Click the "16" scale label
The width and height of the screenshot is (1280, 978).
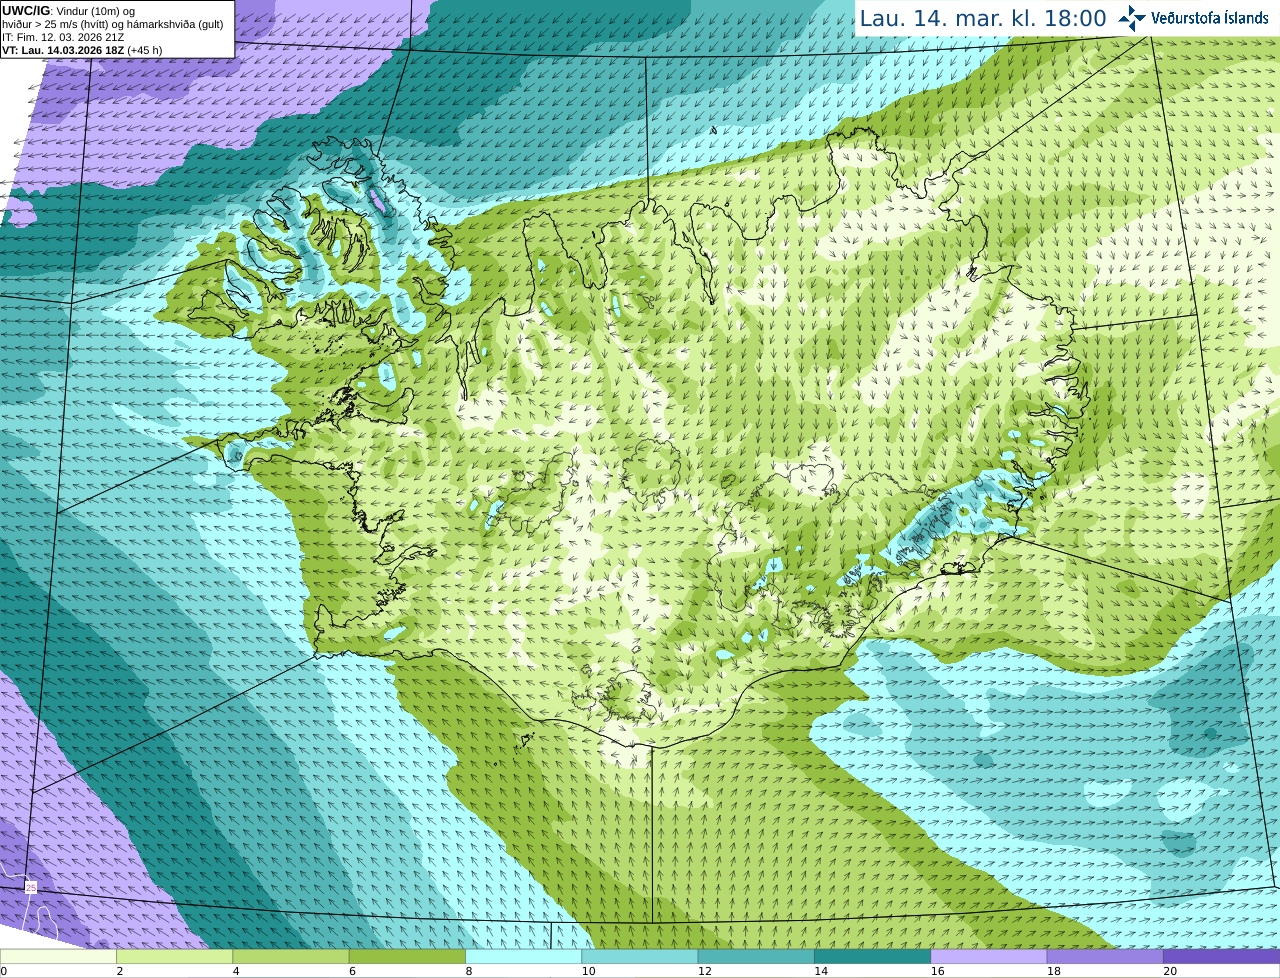(x=937, y=971)
